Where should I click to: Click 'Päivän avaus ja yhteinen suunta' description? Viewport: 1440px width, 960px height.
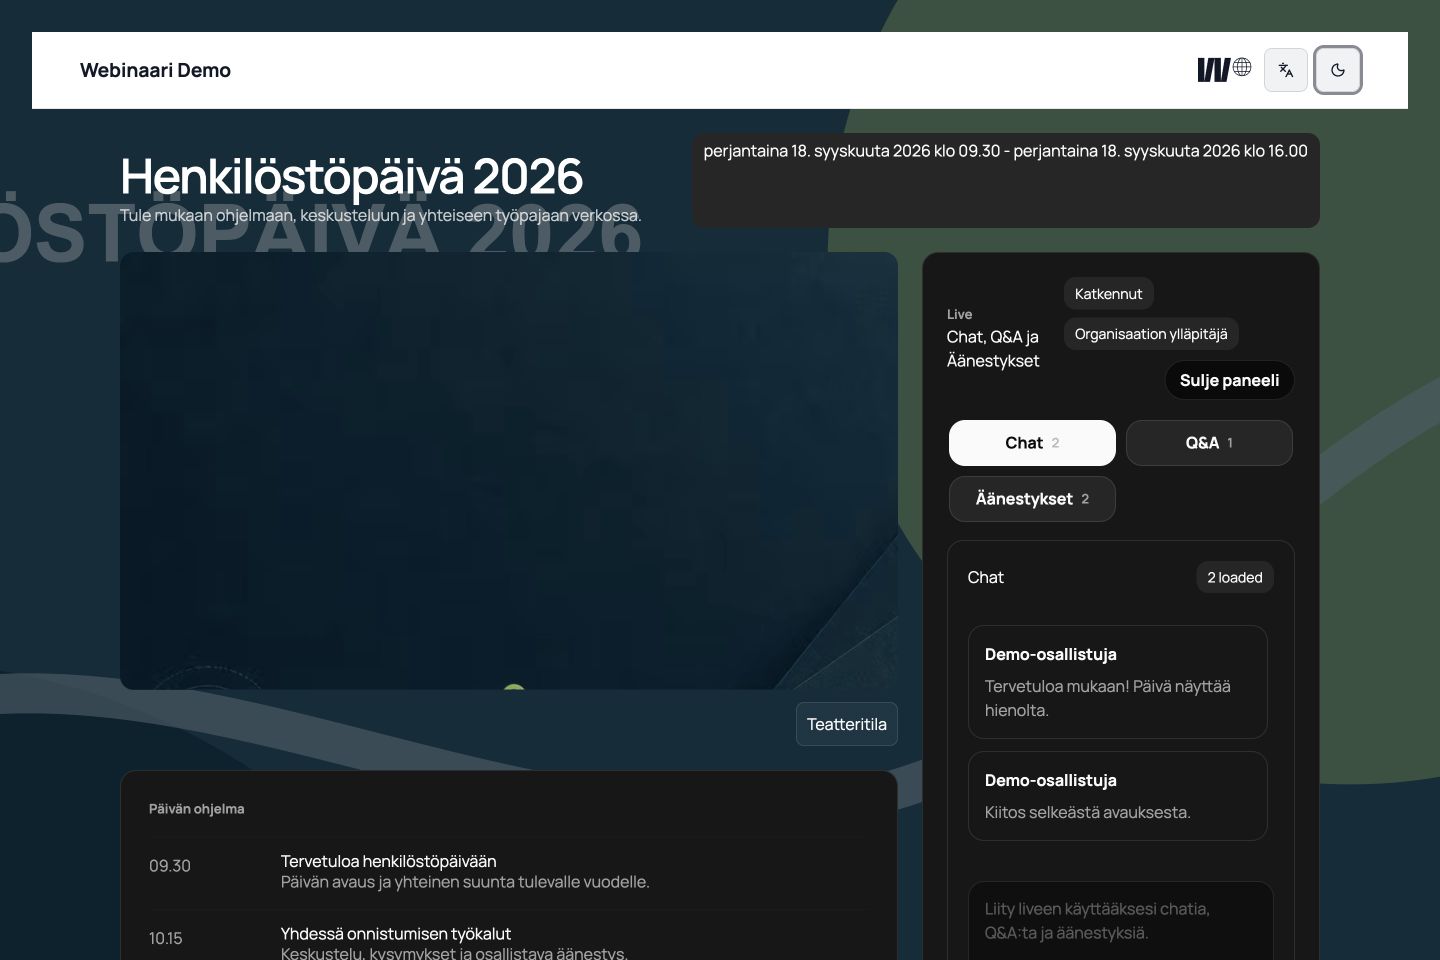click(465, 882)
